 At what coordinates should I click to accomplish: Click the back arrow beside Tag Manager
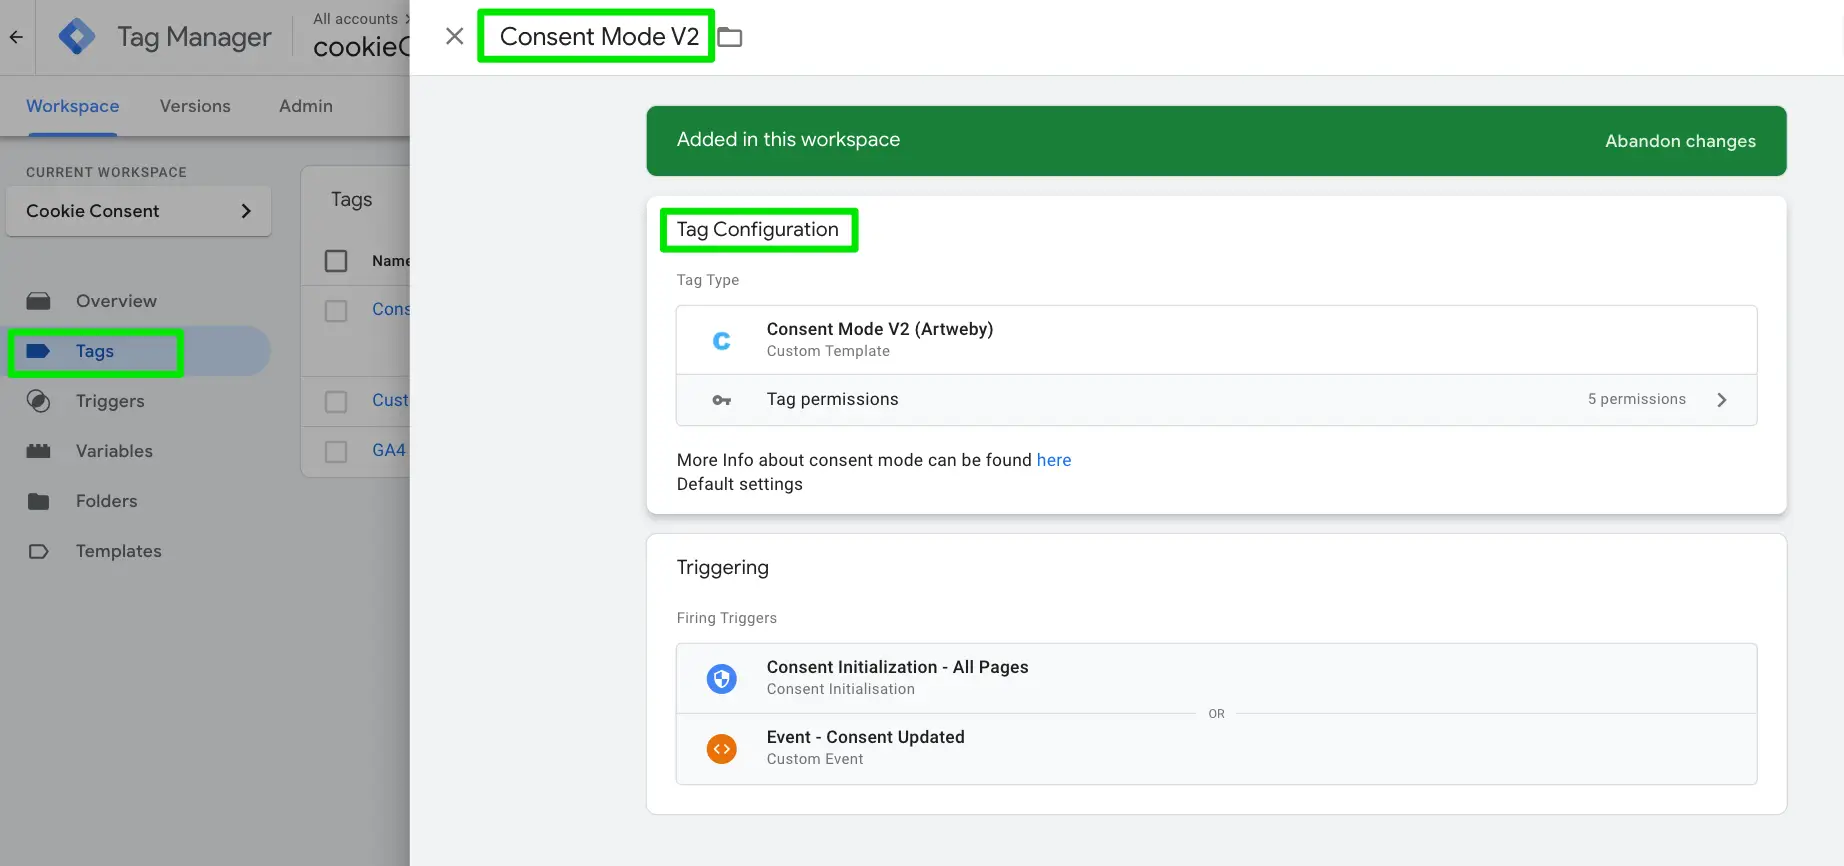(x=16, y=37)
